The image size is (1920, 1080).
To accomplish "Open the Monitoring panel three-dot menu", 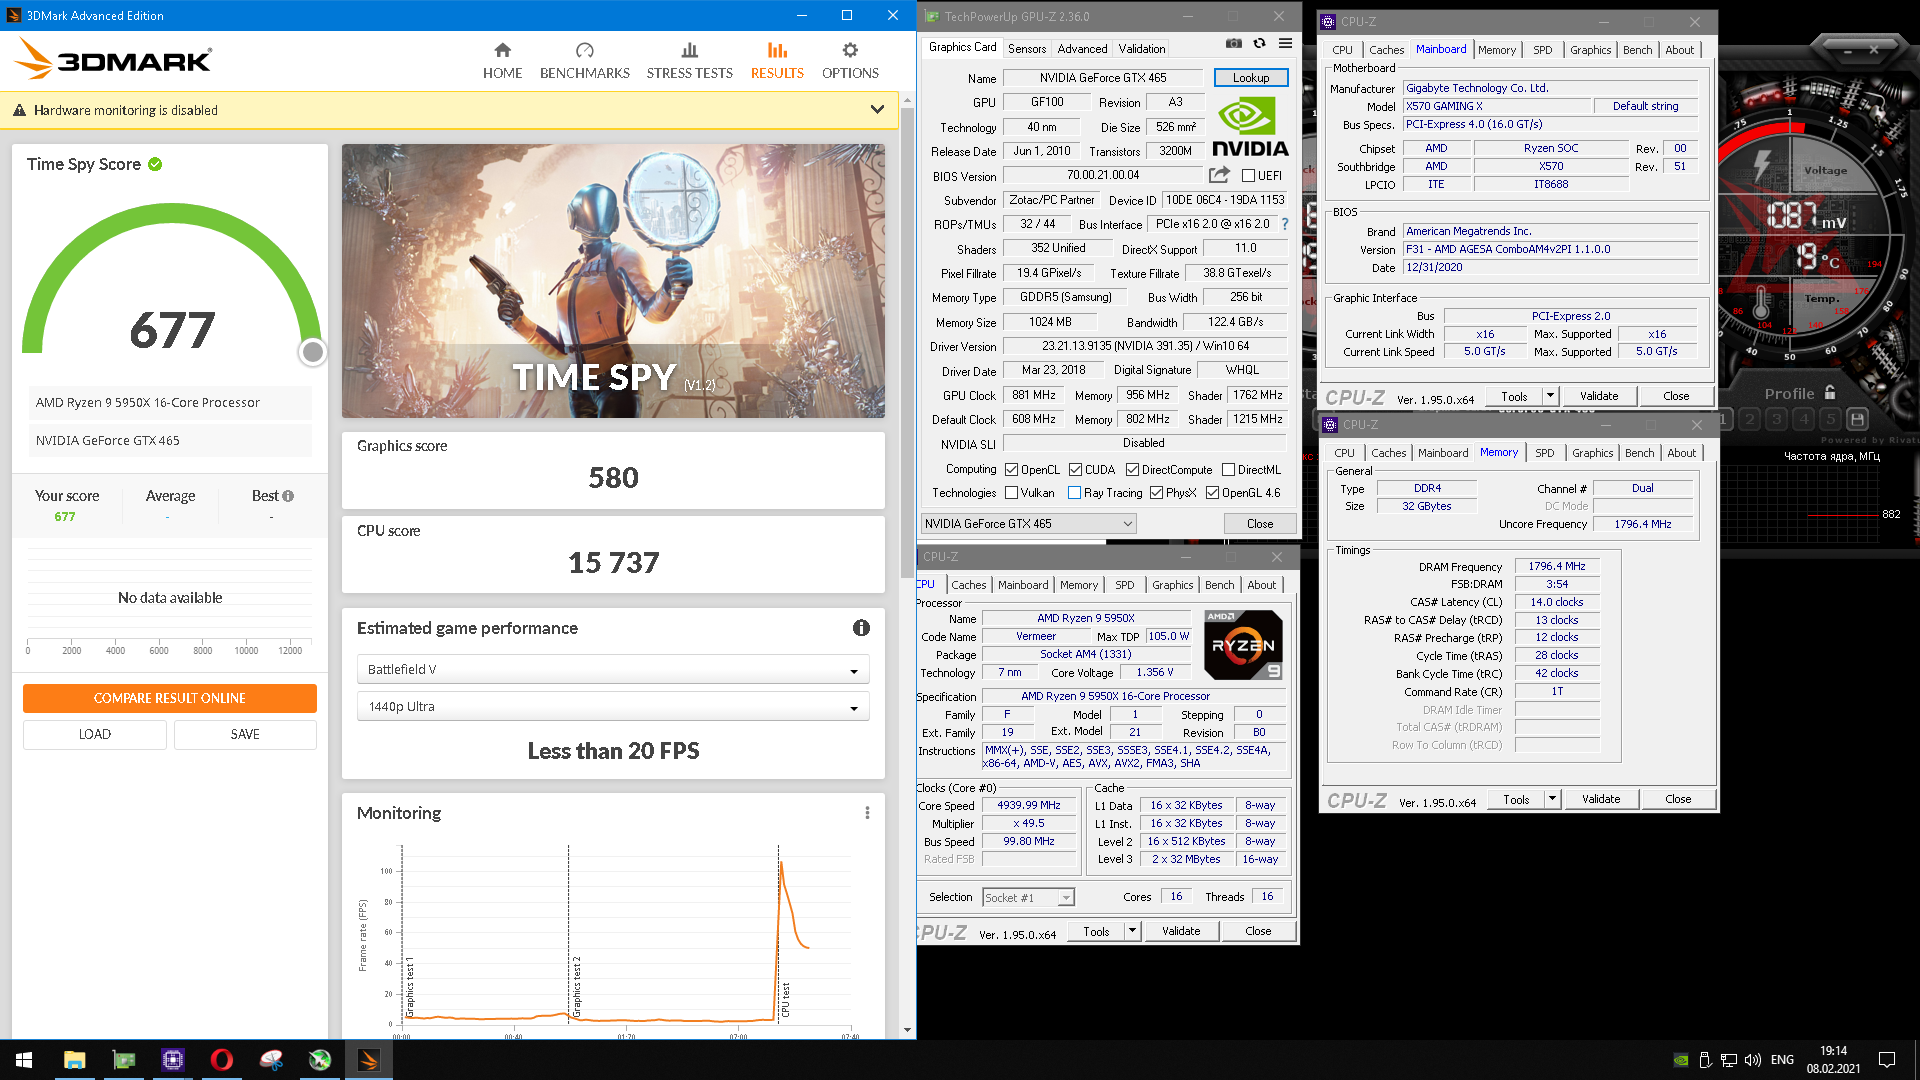I will point(867,813).
